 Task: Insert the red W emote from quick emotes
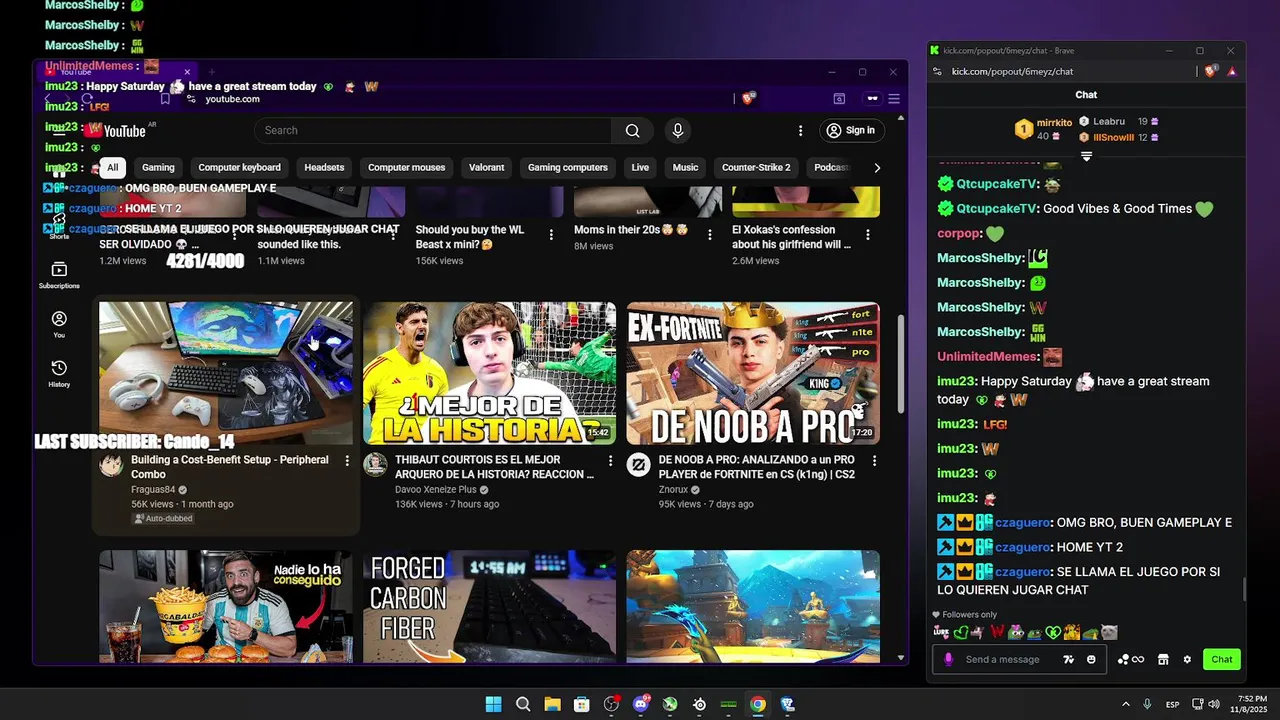click(x=997, y=632)
